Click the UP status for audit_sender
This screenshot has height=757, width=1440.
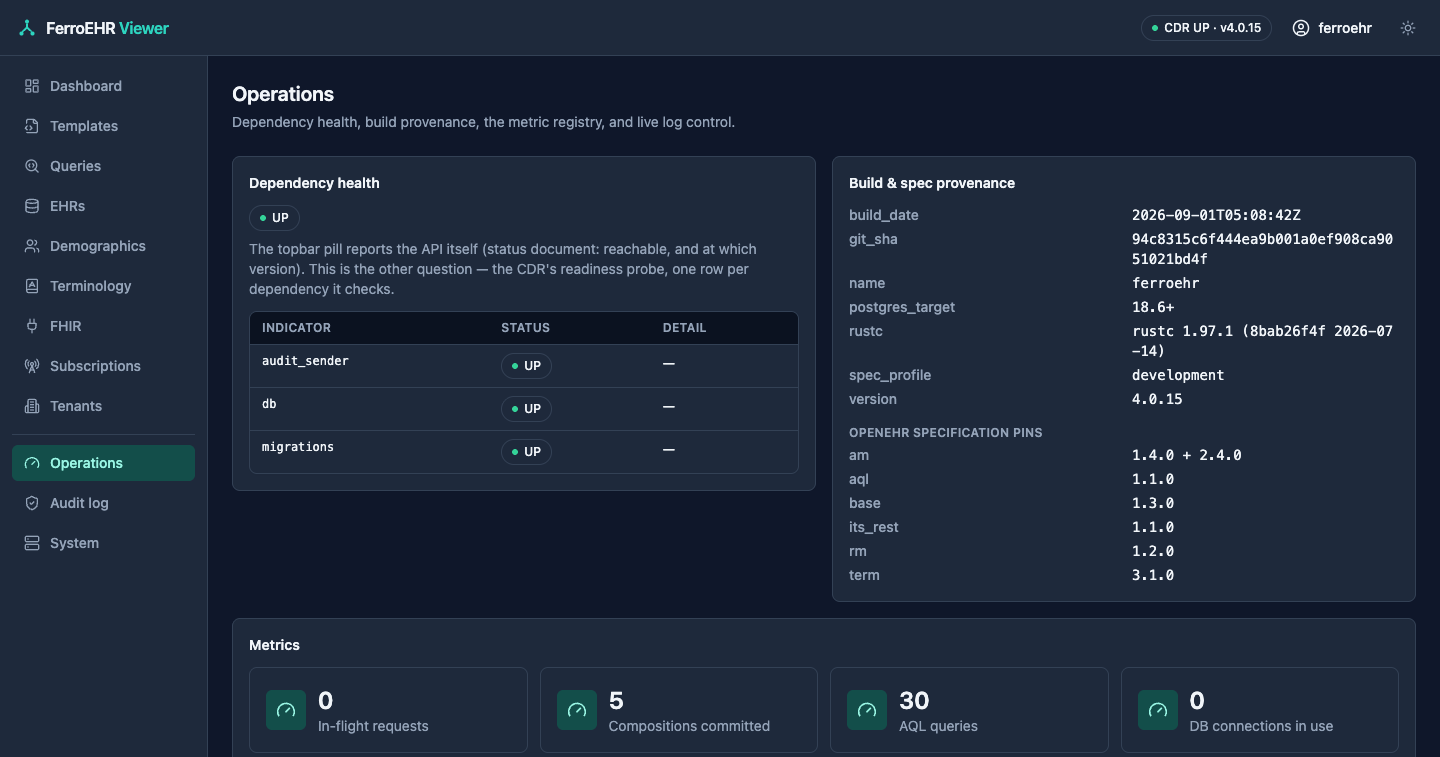point(526,366)
